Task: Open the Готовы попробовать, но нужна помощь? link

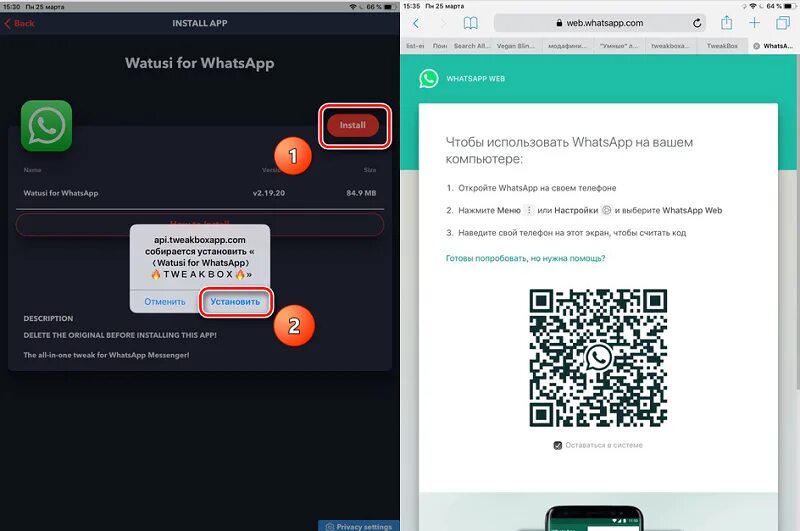Action: click(526, 258)
